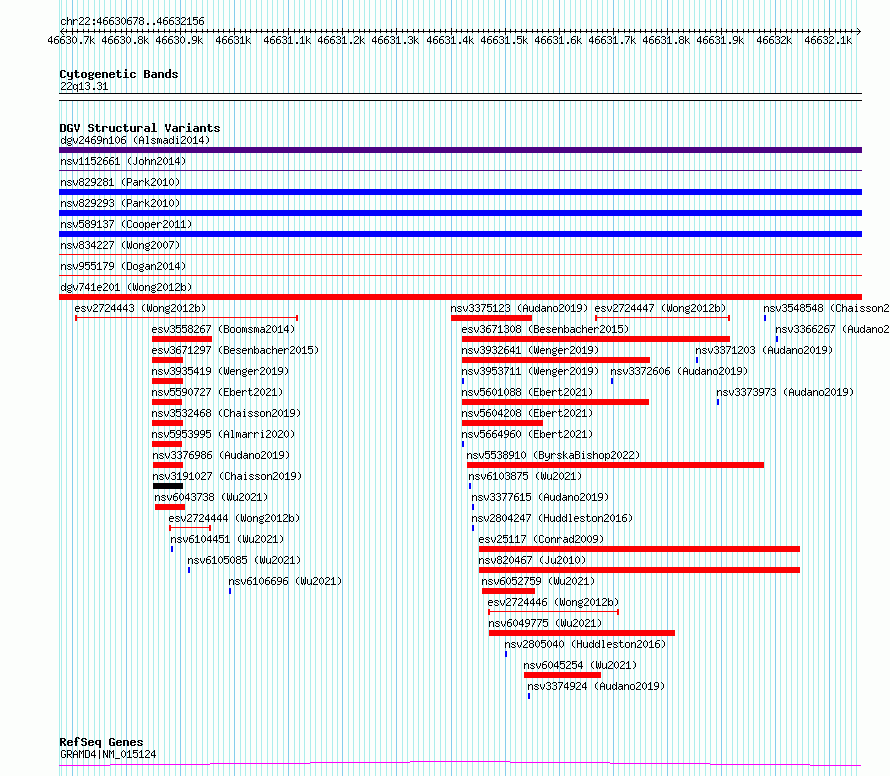This screenshot has width=890, height=776.
Task: Click nsv5953995 (Almarri2020) label
Action: [223, 434]
